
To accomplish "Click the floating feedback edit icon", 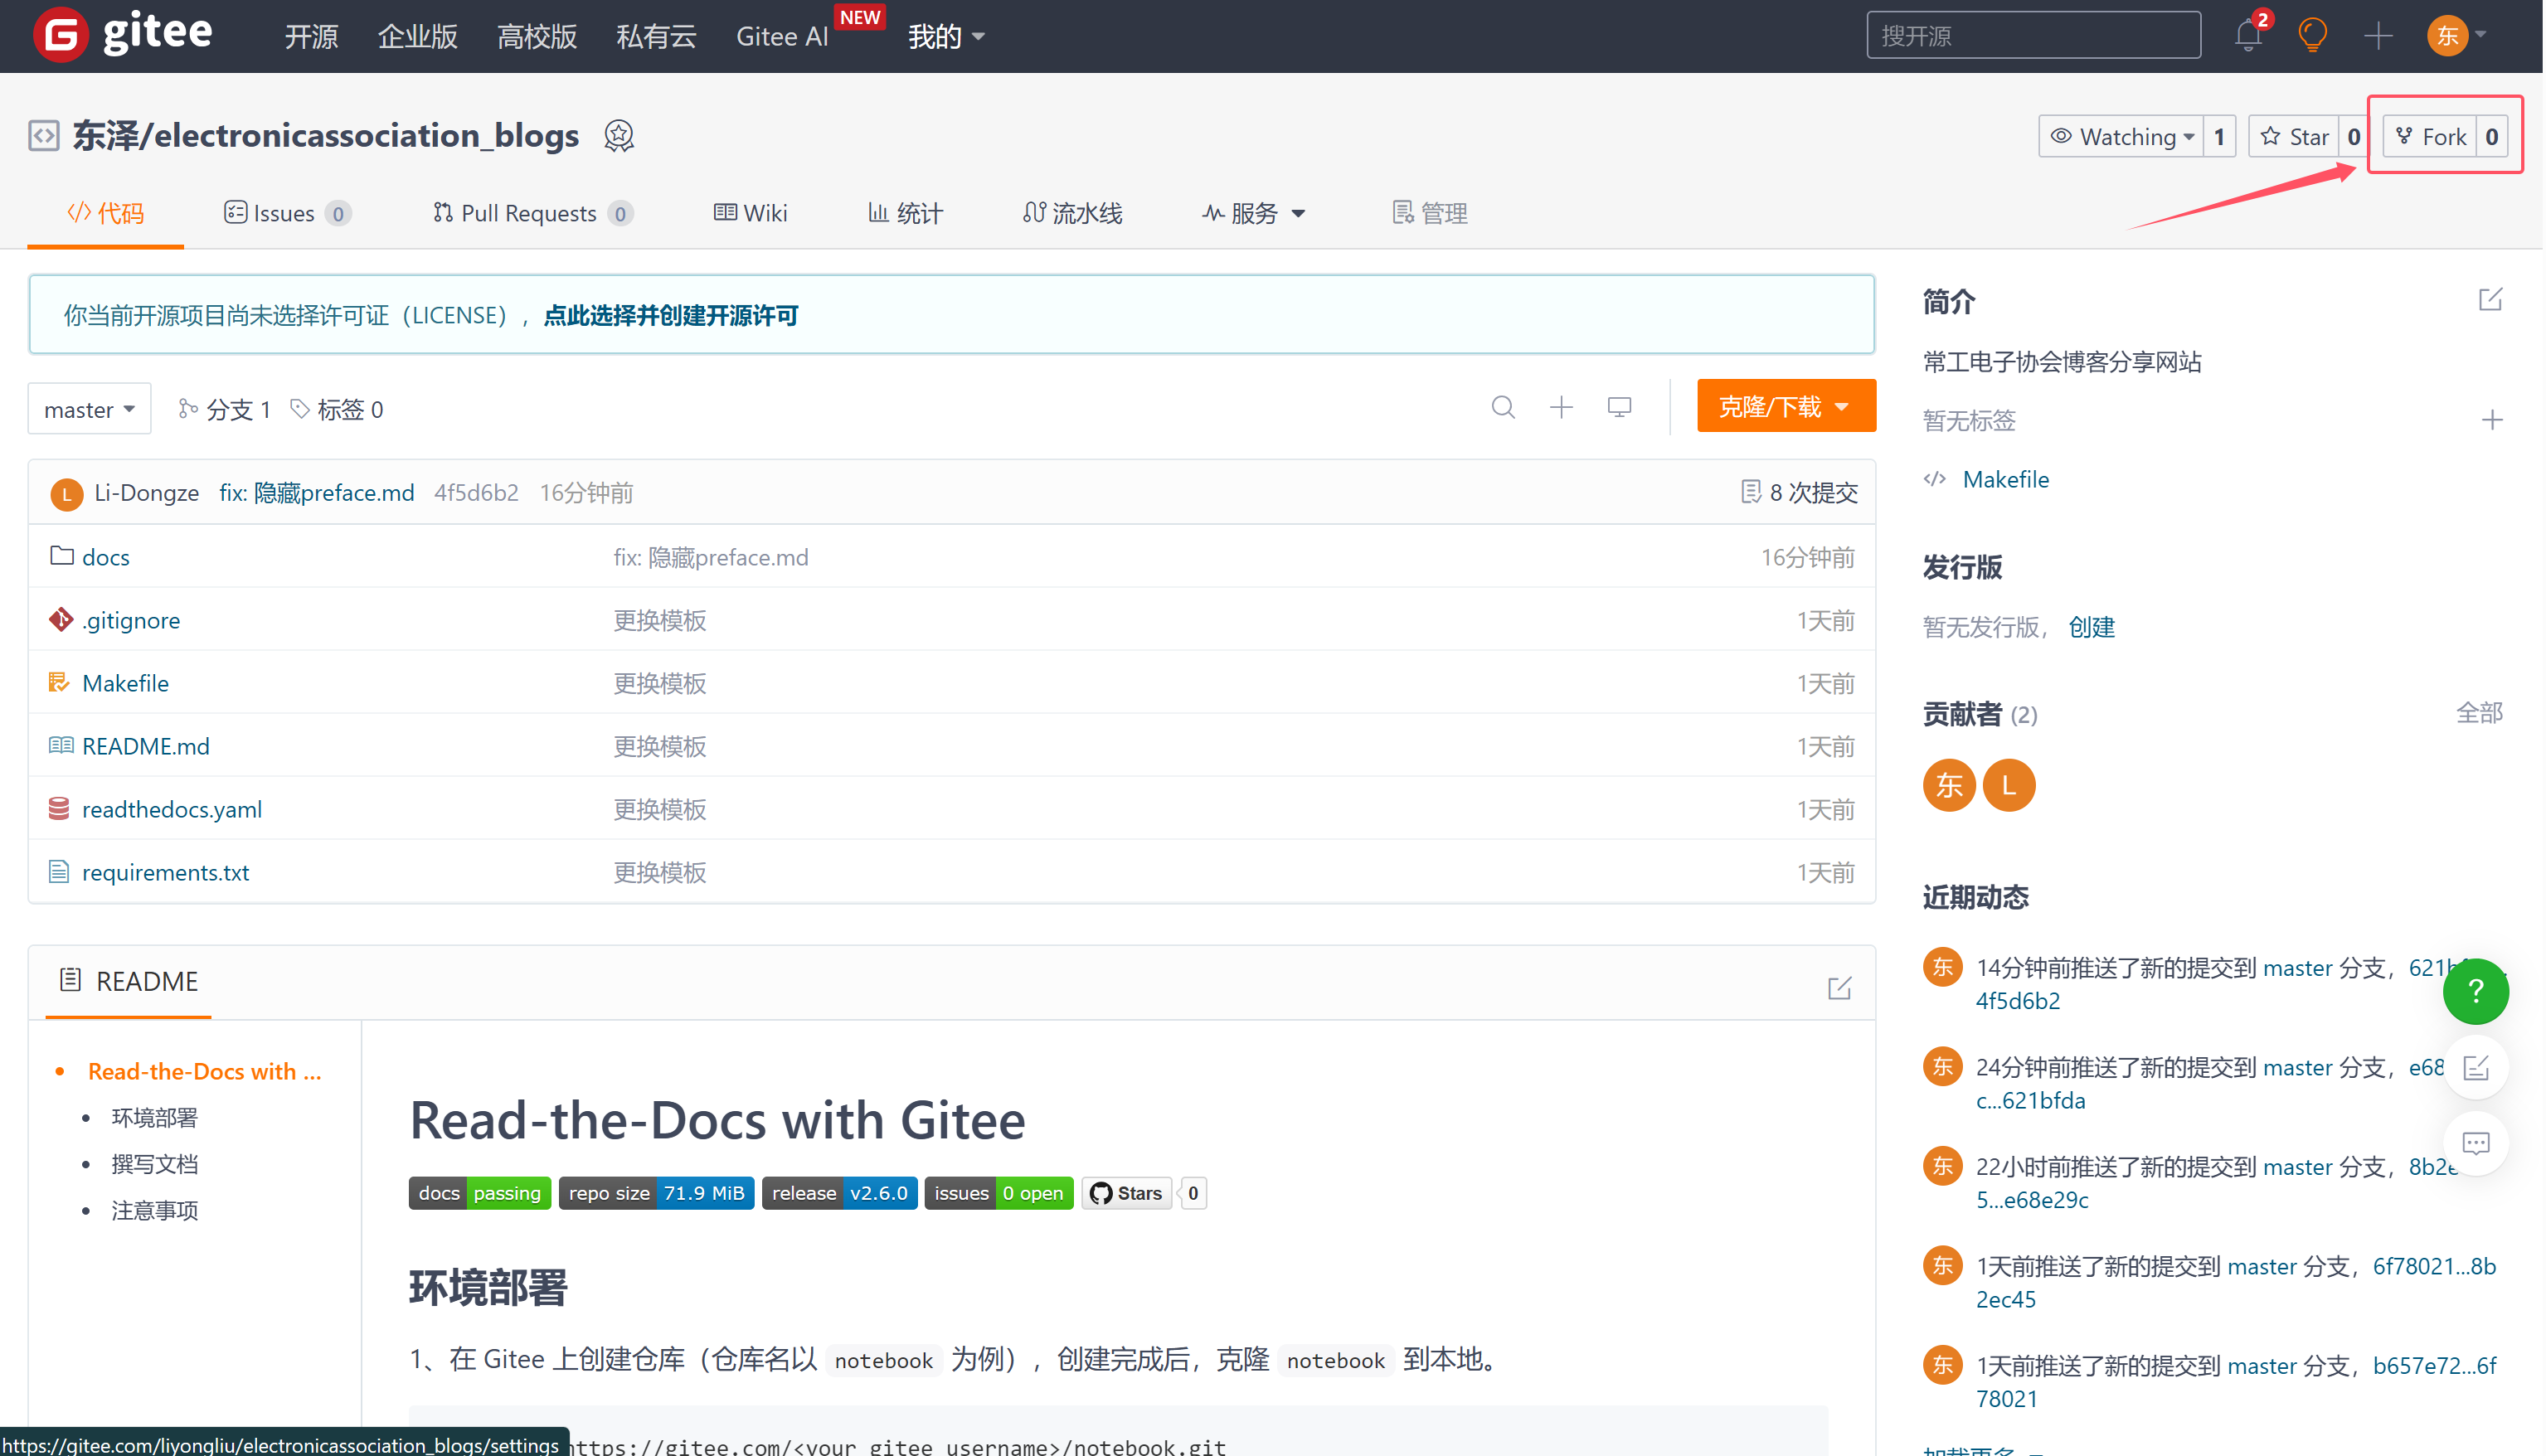I will click(2475, 1067).
